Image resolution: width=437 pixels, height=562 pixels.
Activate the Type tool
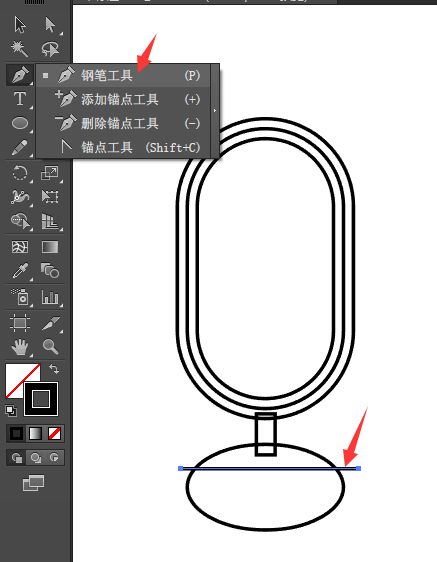click(20, 99)
